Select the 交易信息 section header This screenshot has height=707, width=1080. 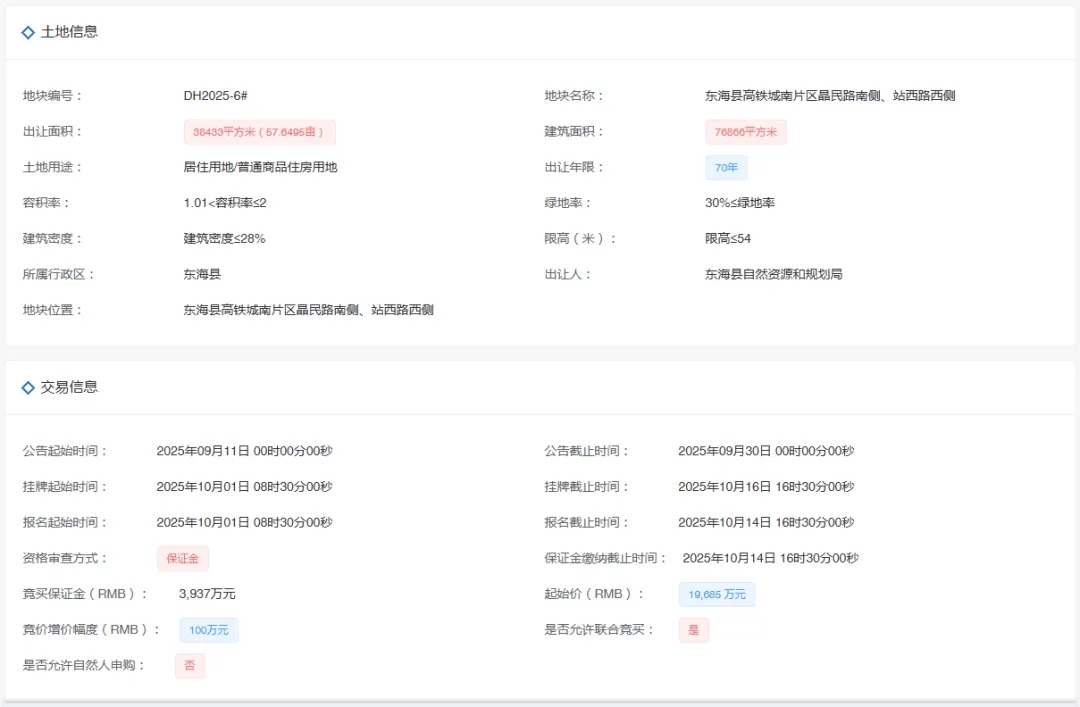(69, 387)
